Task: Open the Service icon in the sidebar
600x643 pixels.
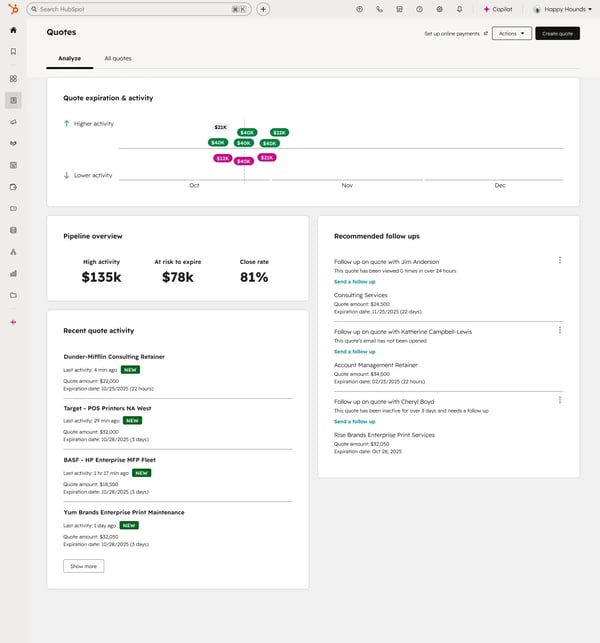Action: [x=14, y=208]
